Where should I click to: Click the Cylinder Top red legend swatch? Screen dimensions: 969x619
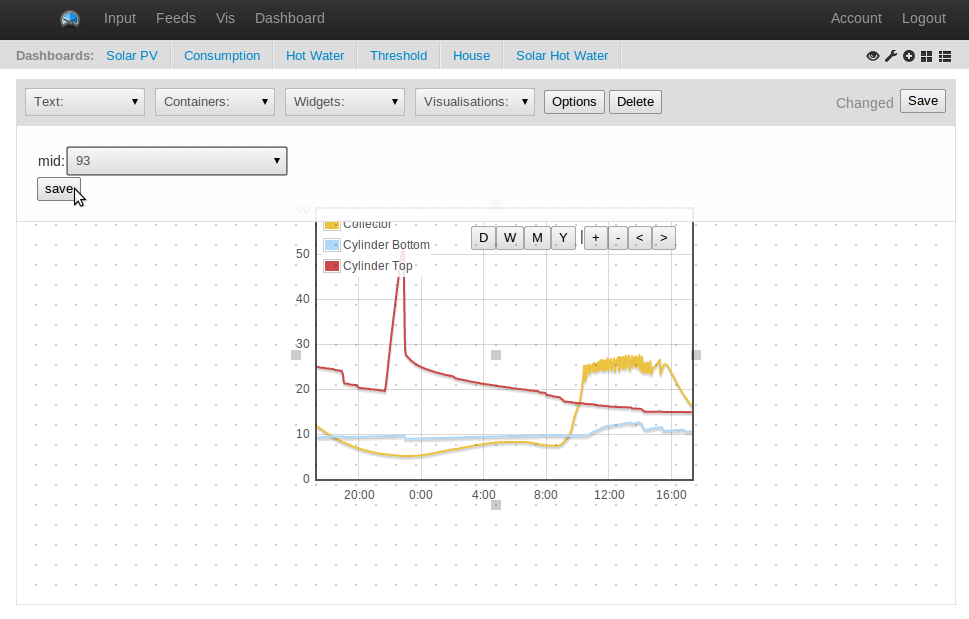click(x=332, y=266)
